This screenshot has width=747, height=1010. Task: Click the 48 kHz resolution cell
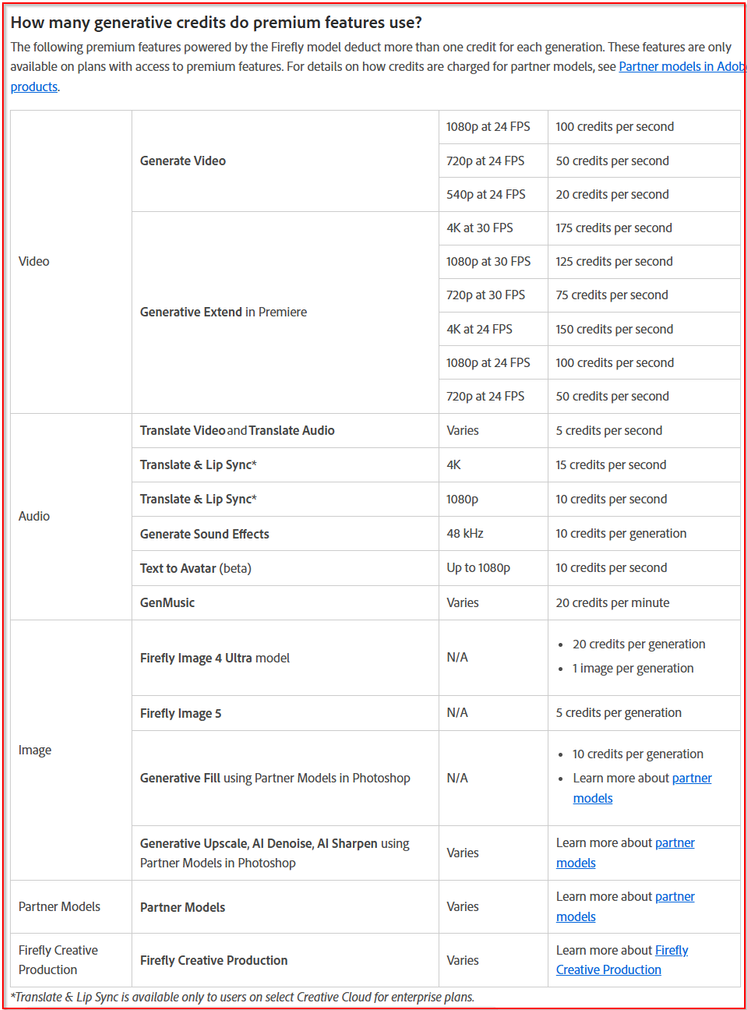(x=465, y=534)
